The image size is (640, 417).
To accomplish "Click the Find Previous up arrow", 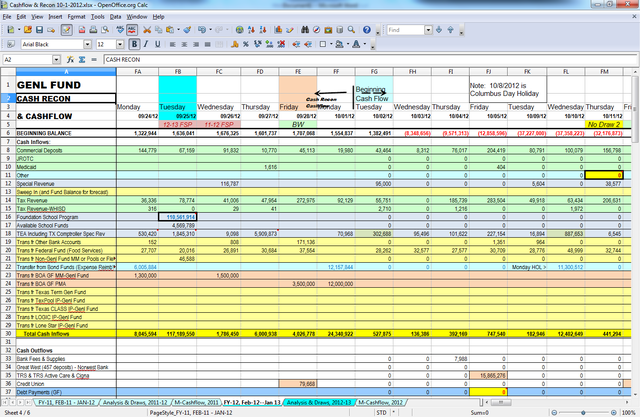I will [x=451, y=30].
